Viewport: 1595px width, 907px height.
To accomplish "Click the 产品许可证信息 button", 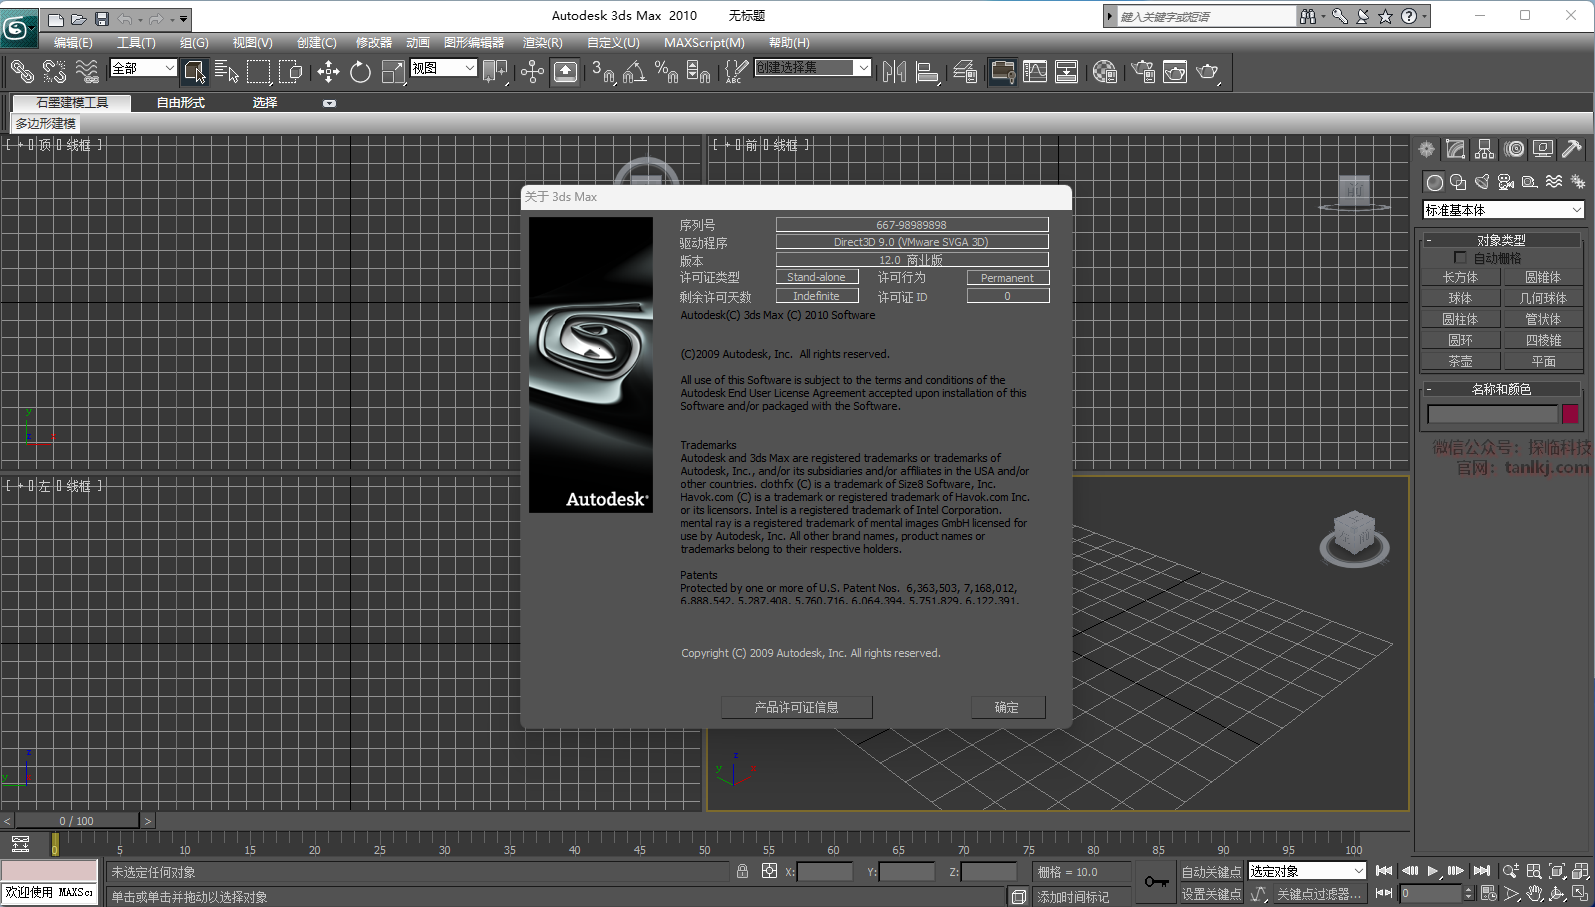I will (x=796, y=707).
